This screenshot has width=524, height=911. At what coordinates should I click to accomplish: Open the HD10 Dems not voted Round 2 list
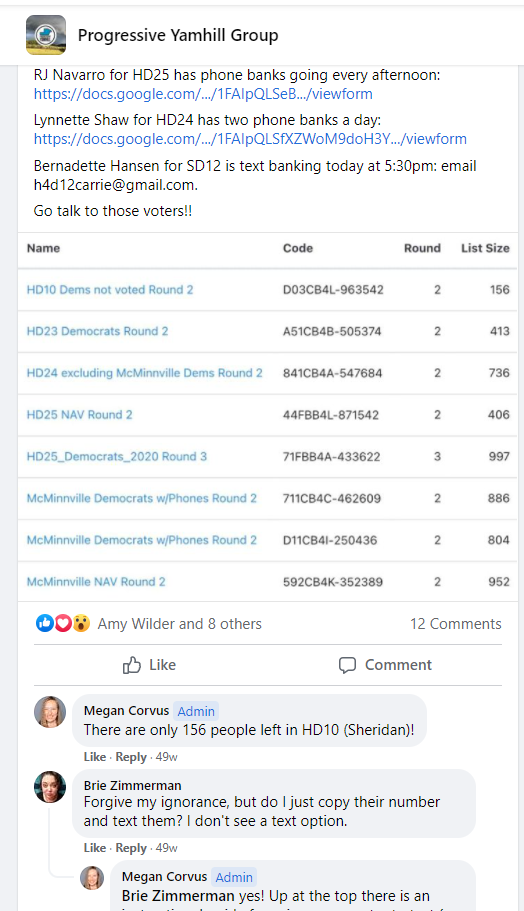110,290
